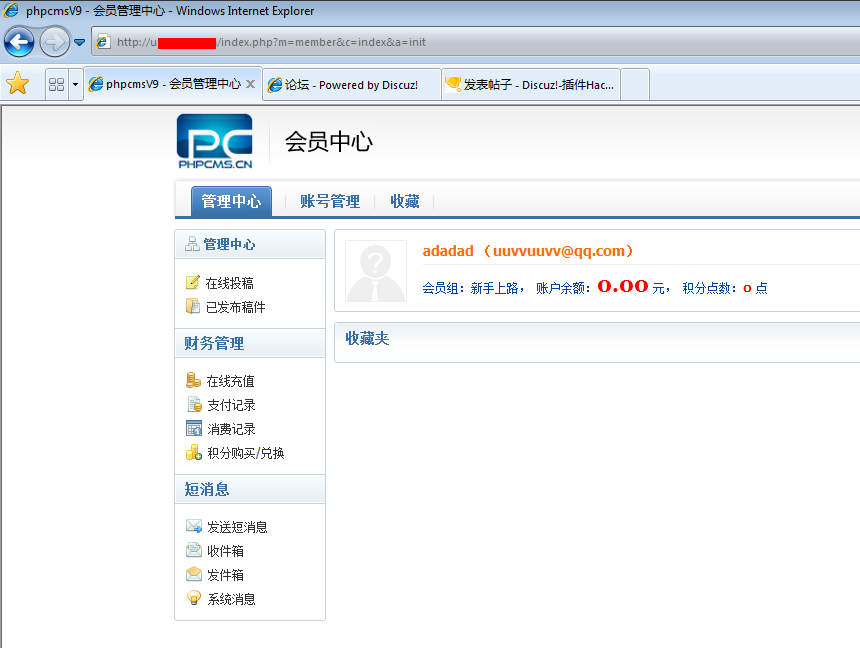This screenshot has width=860, height=648.
Task: Open the 已发布稿件 link
Action: point(235,307)
